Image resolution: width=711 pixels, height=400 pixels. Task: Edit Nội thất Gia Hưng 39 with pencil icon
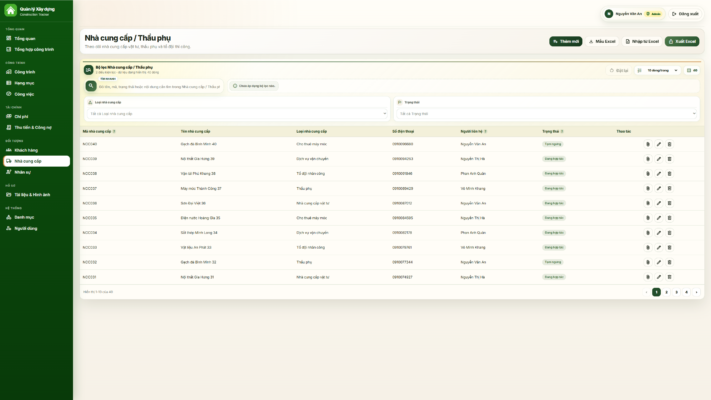pos(659,159)
